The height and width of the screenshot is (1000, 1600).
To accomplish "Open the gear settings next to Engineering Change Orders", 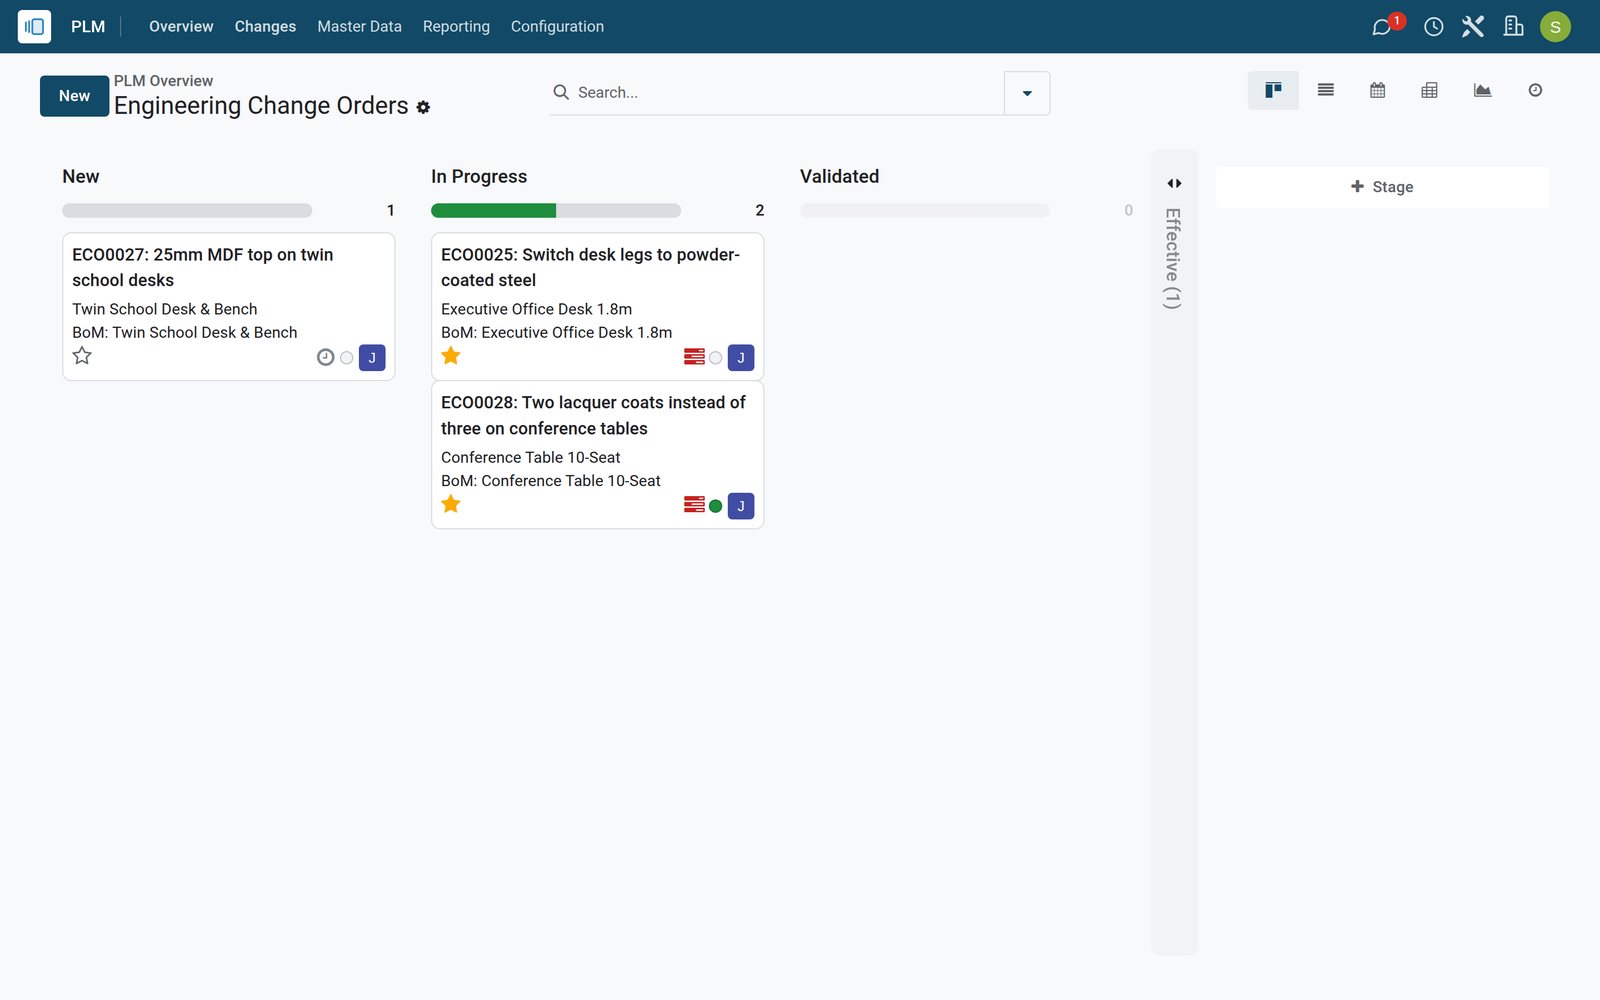I will 423,107.
